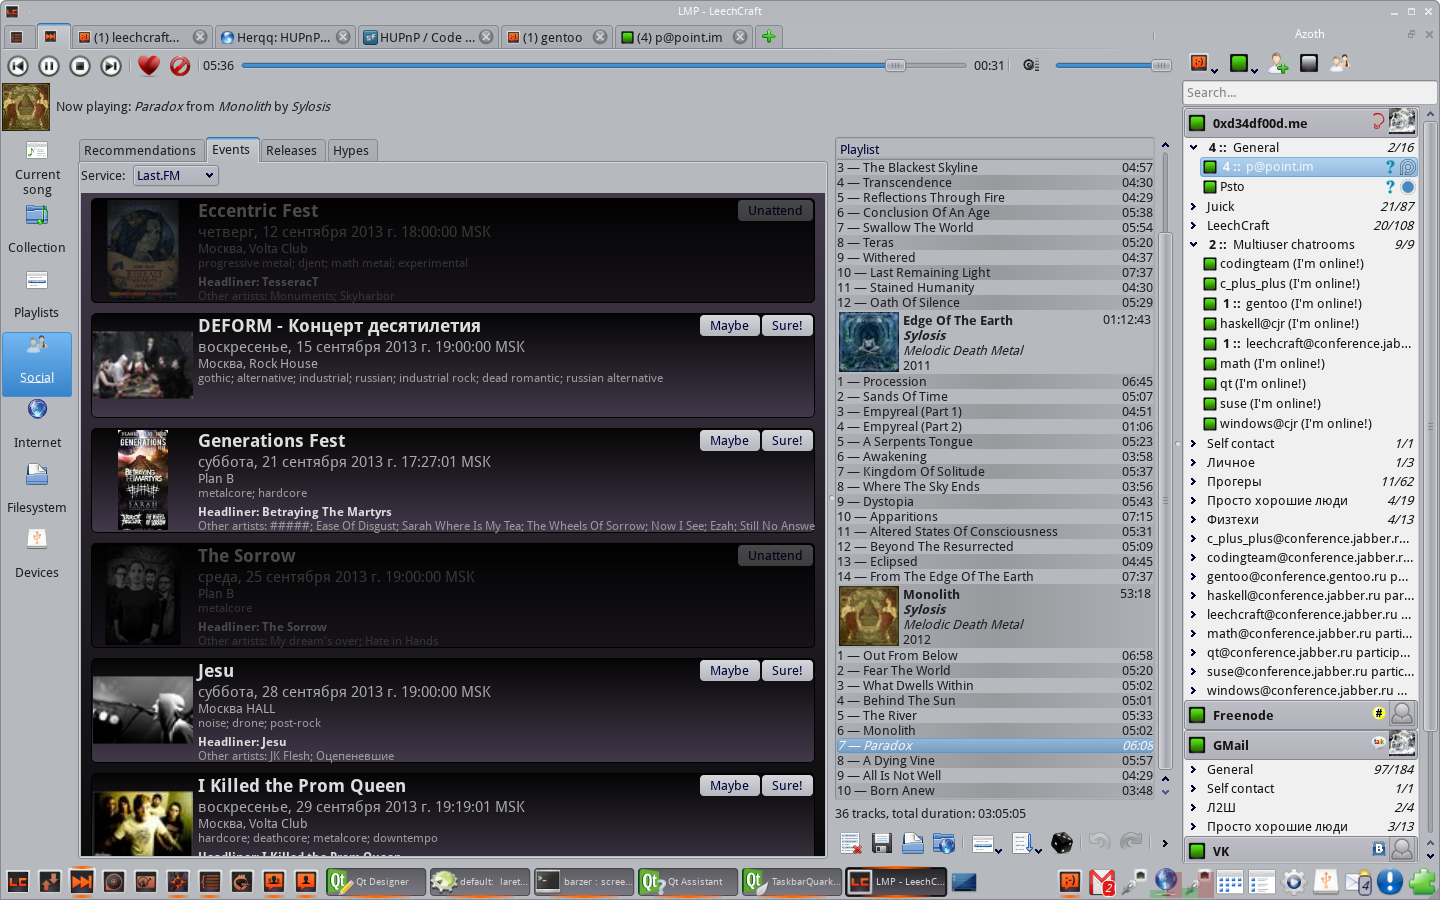Screen dimensions: 1440x900
Task: Open the sort order dropdown in playlist toolbar
Action: tap(1027, 844)
